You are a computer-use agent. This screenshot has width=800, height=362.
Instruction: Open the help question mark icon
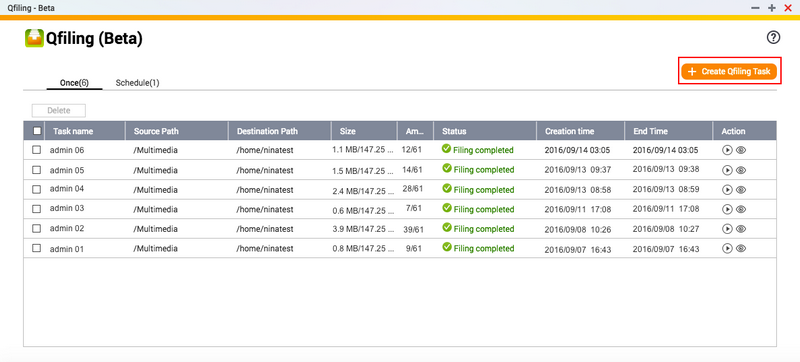[774, 37]
